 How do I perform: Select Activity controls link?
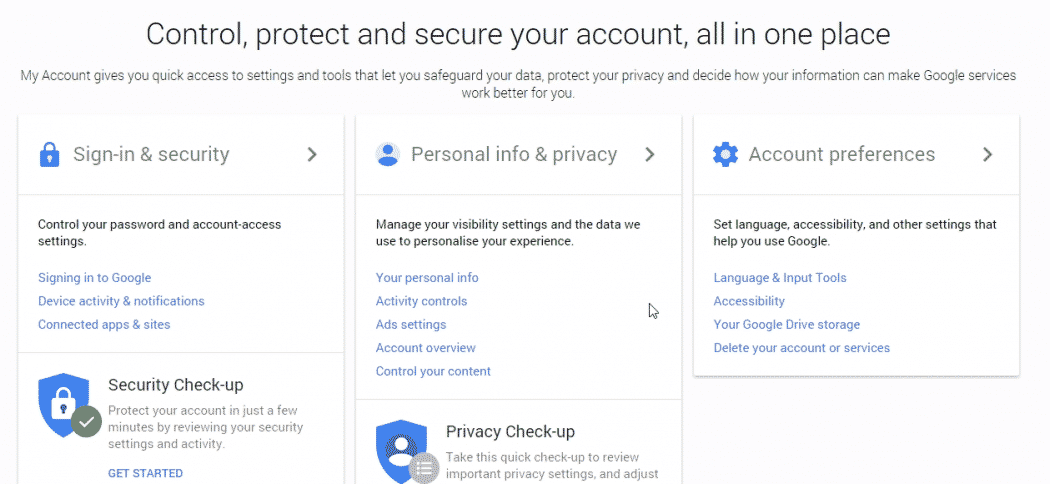[x=421, y=301]
